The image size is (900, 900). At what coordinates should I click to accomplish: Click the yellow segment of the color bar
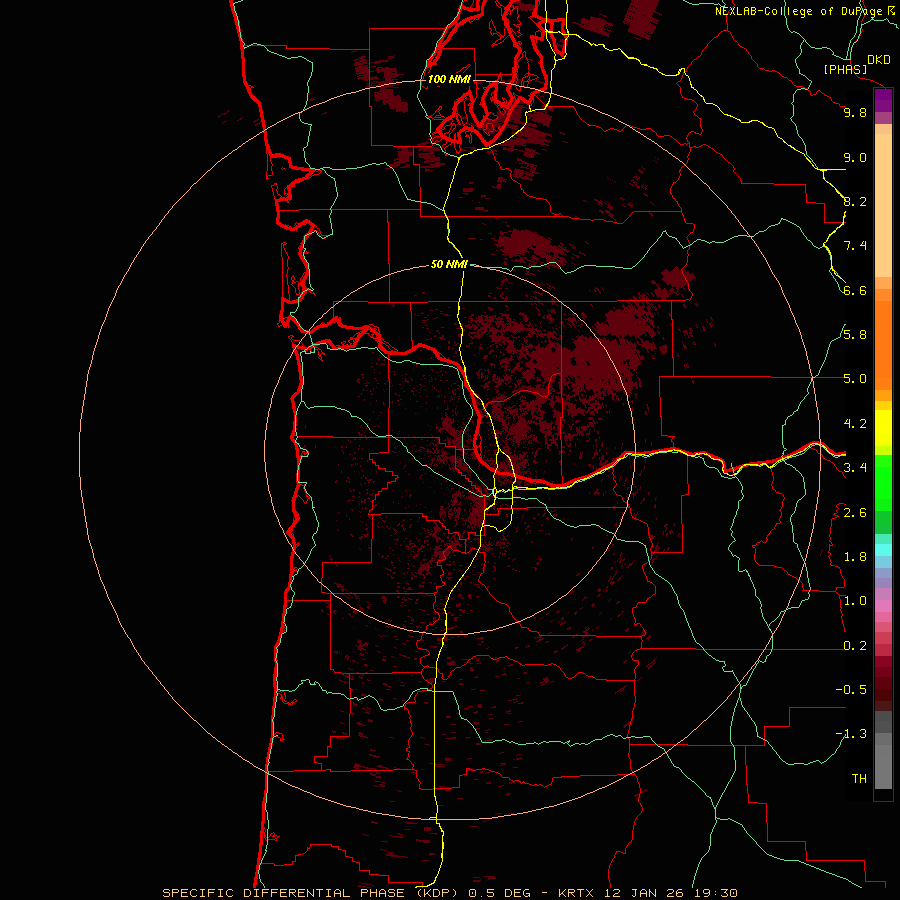(883, 428)
